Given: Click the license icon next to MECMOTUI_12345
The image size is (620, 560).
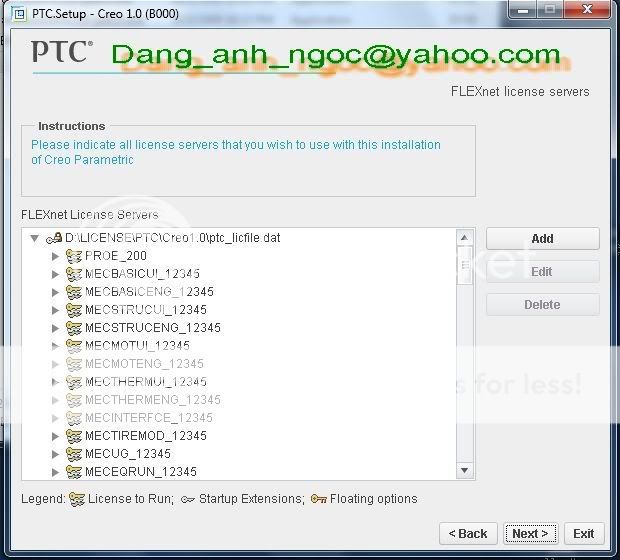Looking at the screenshot, I should (x=74, y=346).
